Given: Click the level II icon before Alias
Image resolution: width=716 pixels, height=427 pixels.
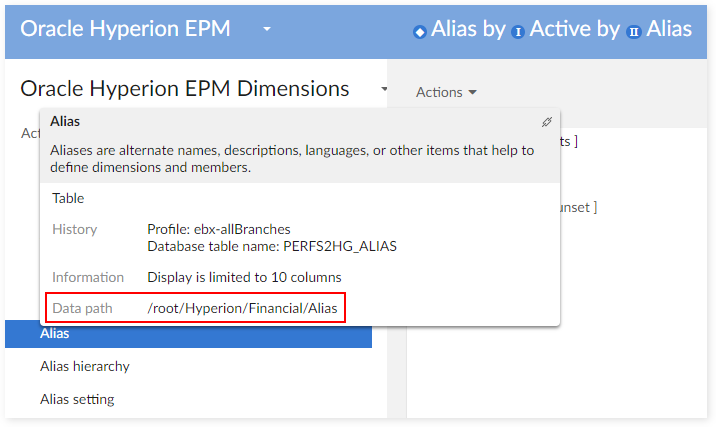Looking at the screenshot, I should (x=633, y=32).
